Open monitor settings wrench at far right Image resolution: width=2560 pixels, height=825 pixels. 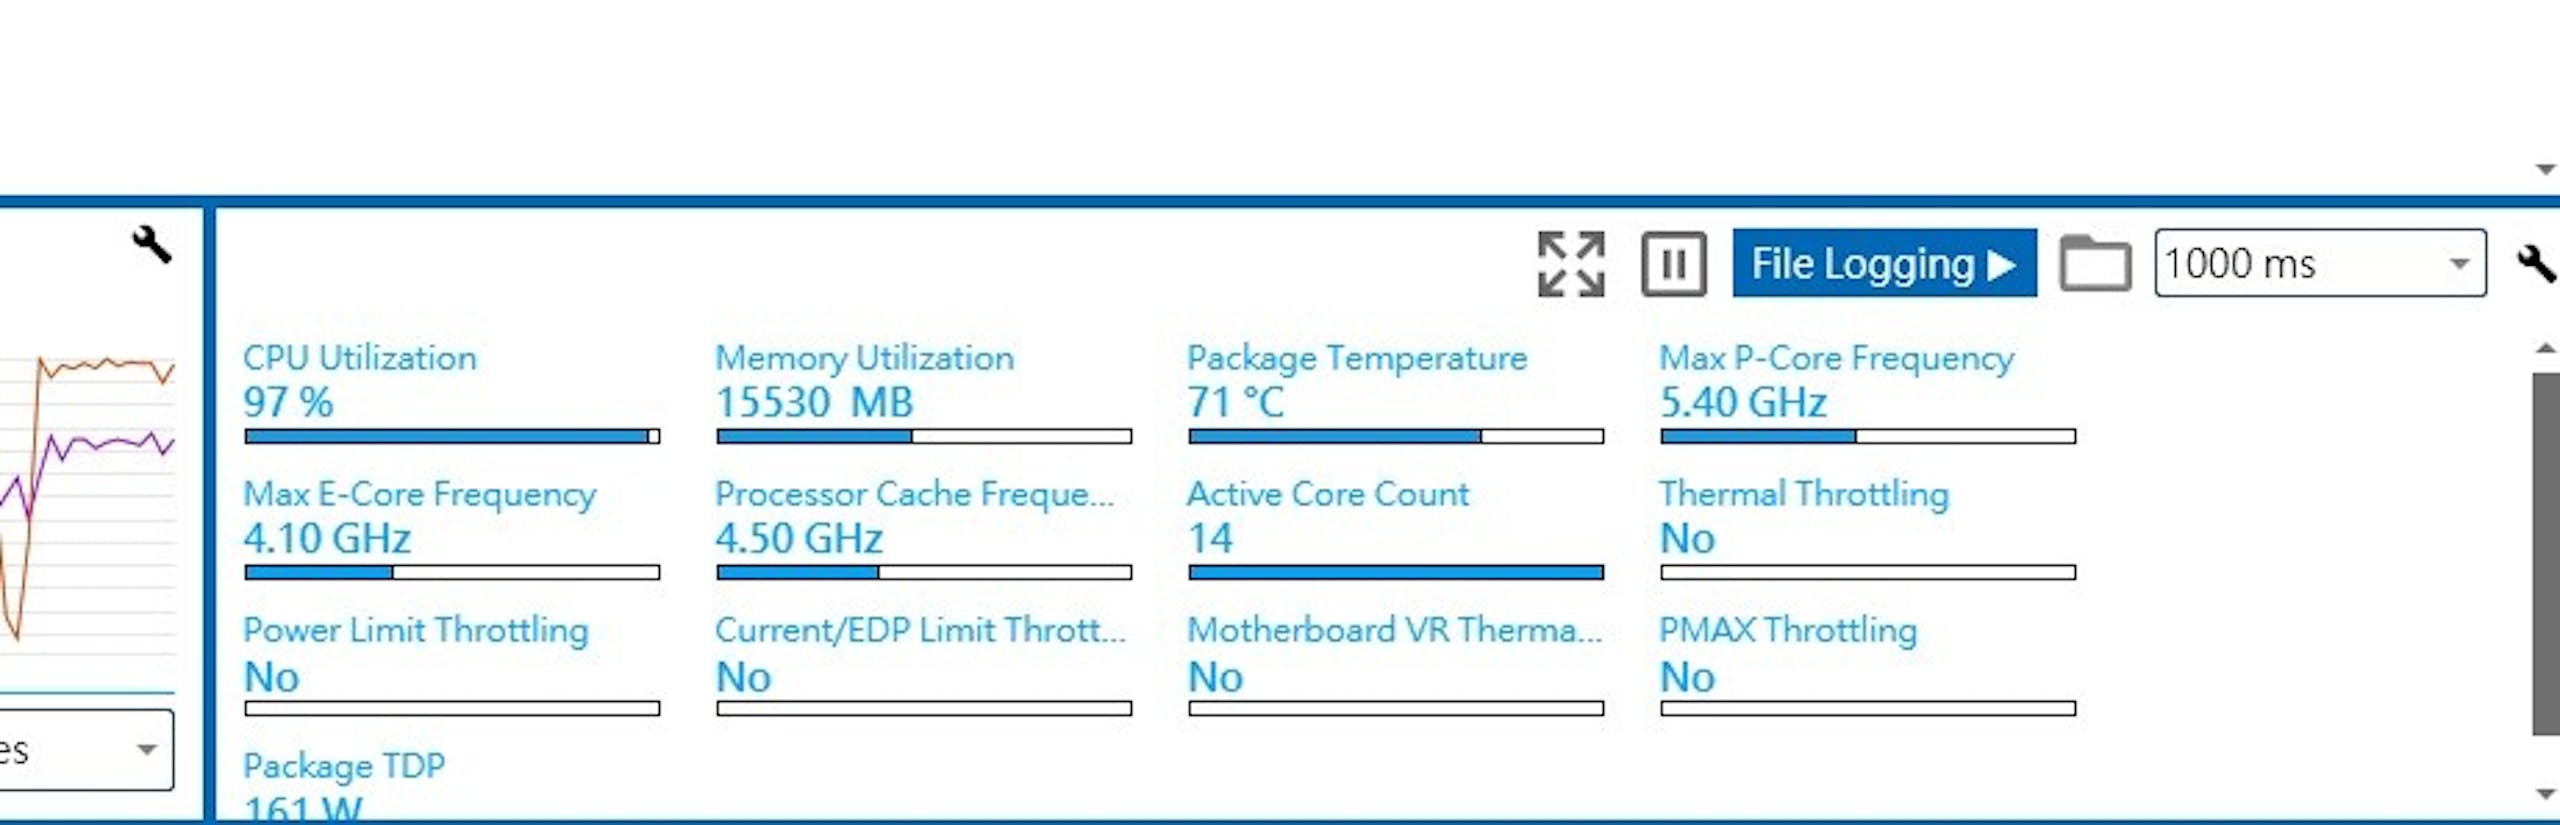click(x=2537, y=264)
